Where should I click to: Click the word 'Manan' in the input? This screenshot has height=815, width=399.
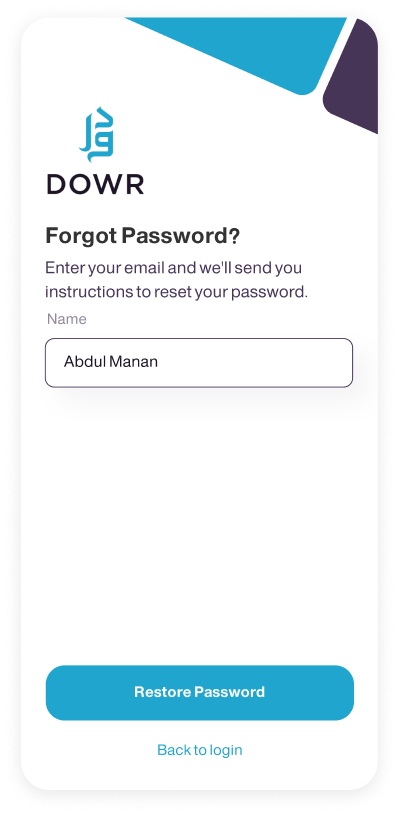click(134, 362)
